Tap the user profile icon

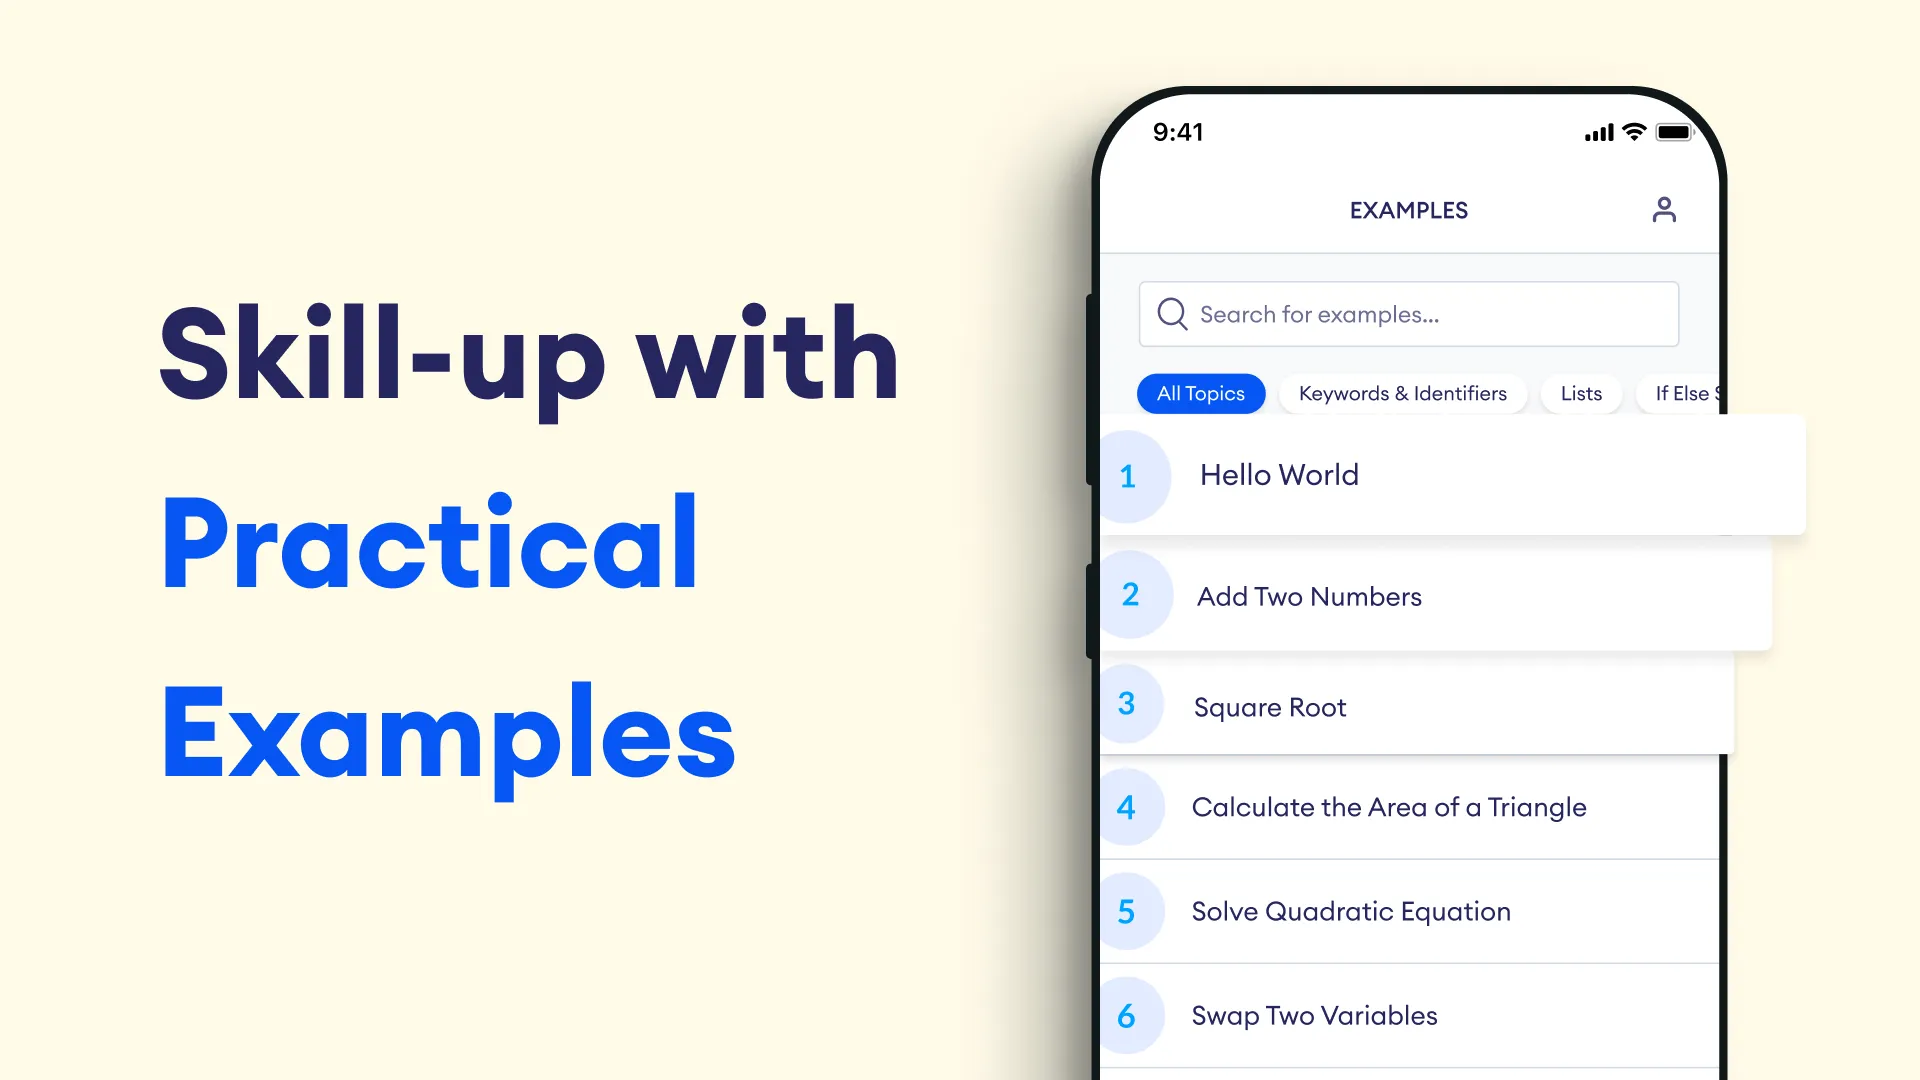tap(1663, 208)
